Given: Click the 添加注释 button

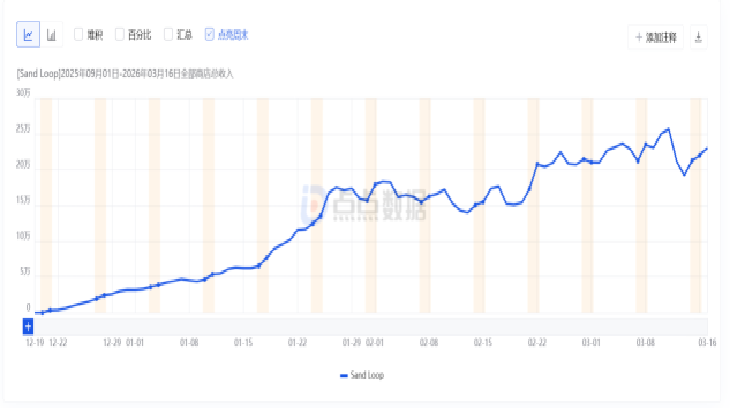Looking at the screenshot, I should click(656, 37).
